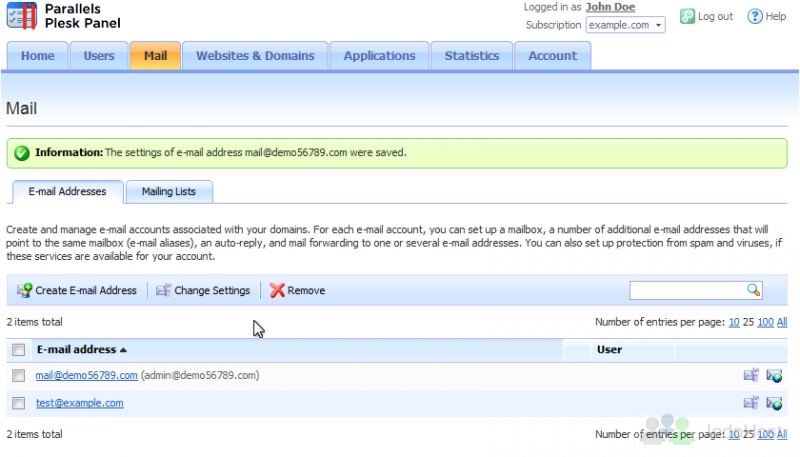Screen dimensions: 800x457
Task: Click the top "2 items total" text
Action: pyautogui.click(x=34, y=322)
